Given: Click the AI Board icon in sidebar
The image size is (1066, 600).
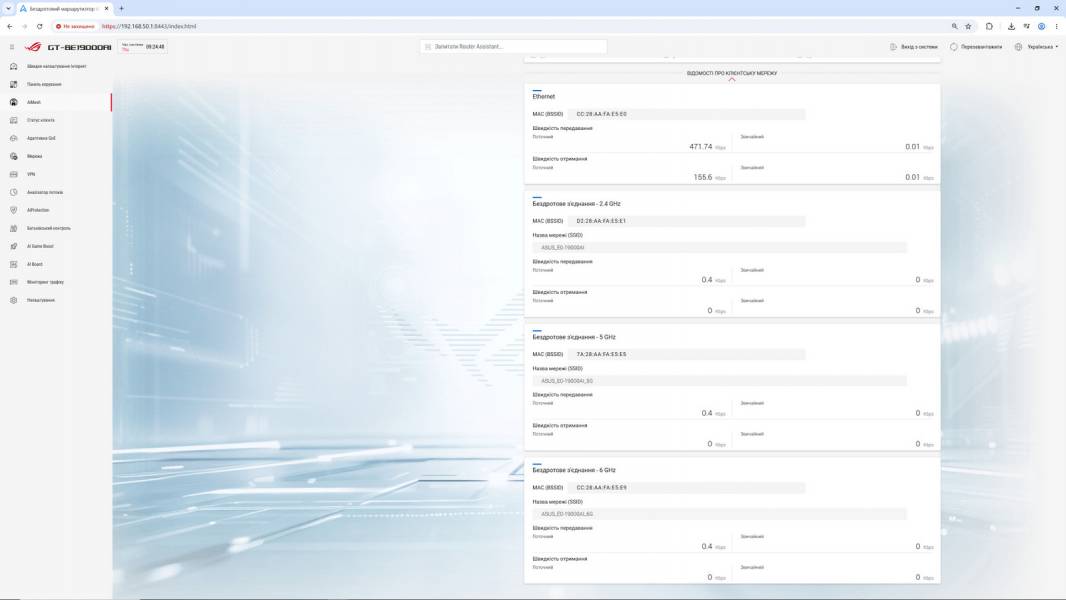Looking at the screenshot, I should [14, 264].
